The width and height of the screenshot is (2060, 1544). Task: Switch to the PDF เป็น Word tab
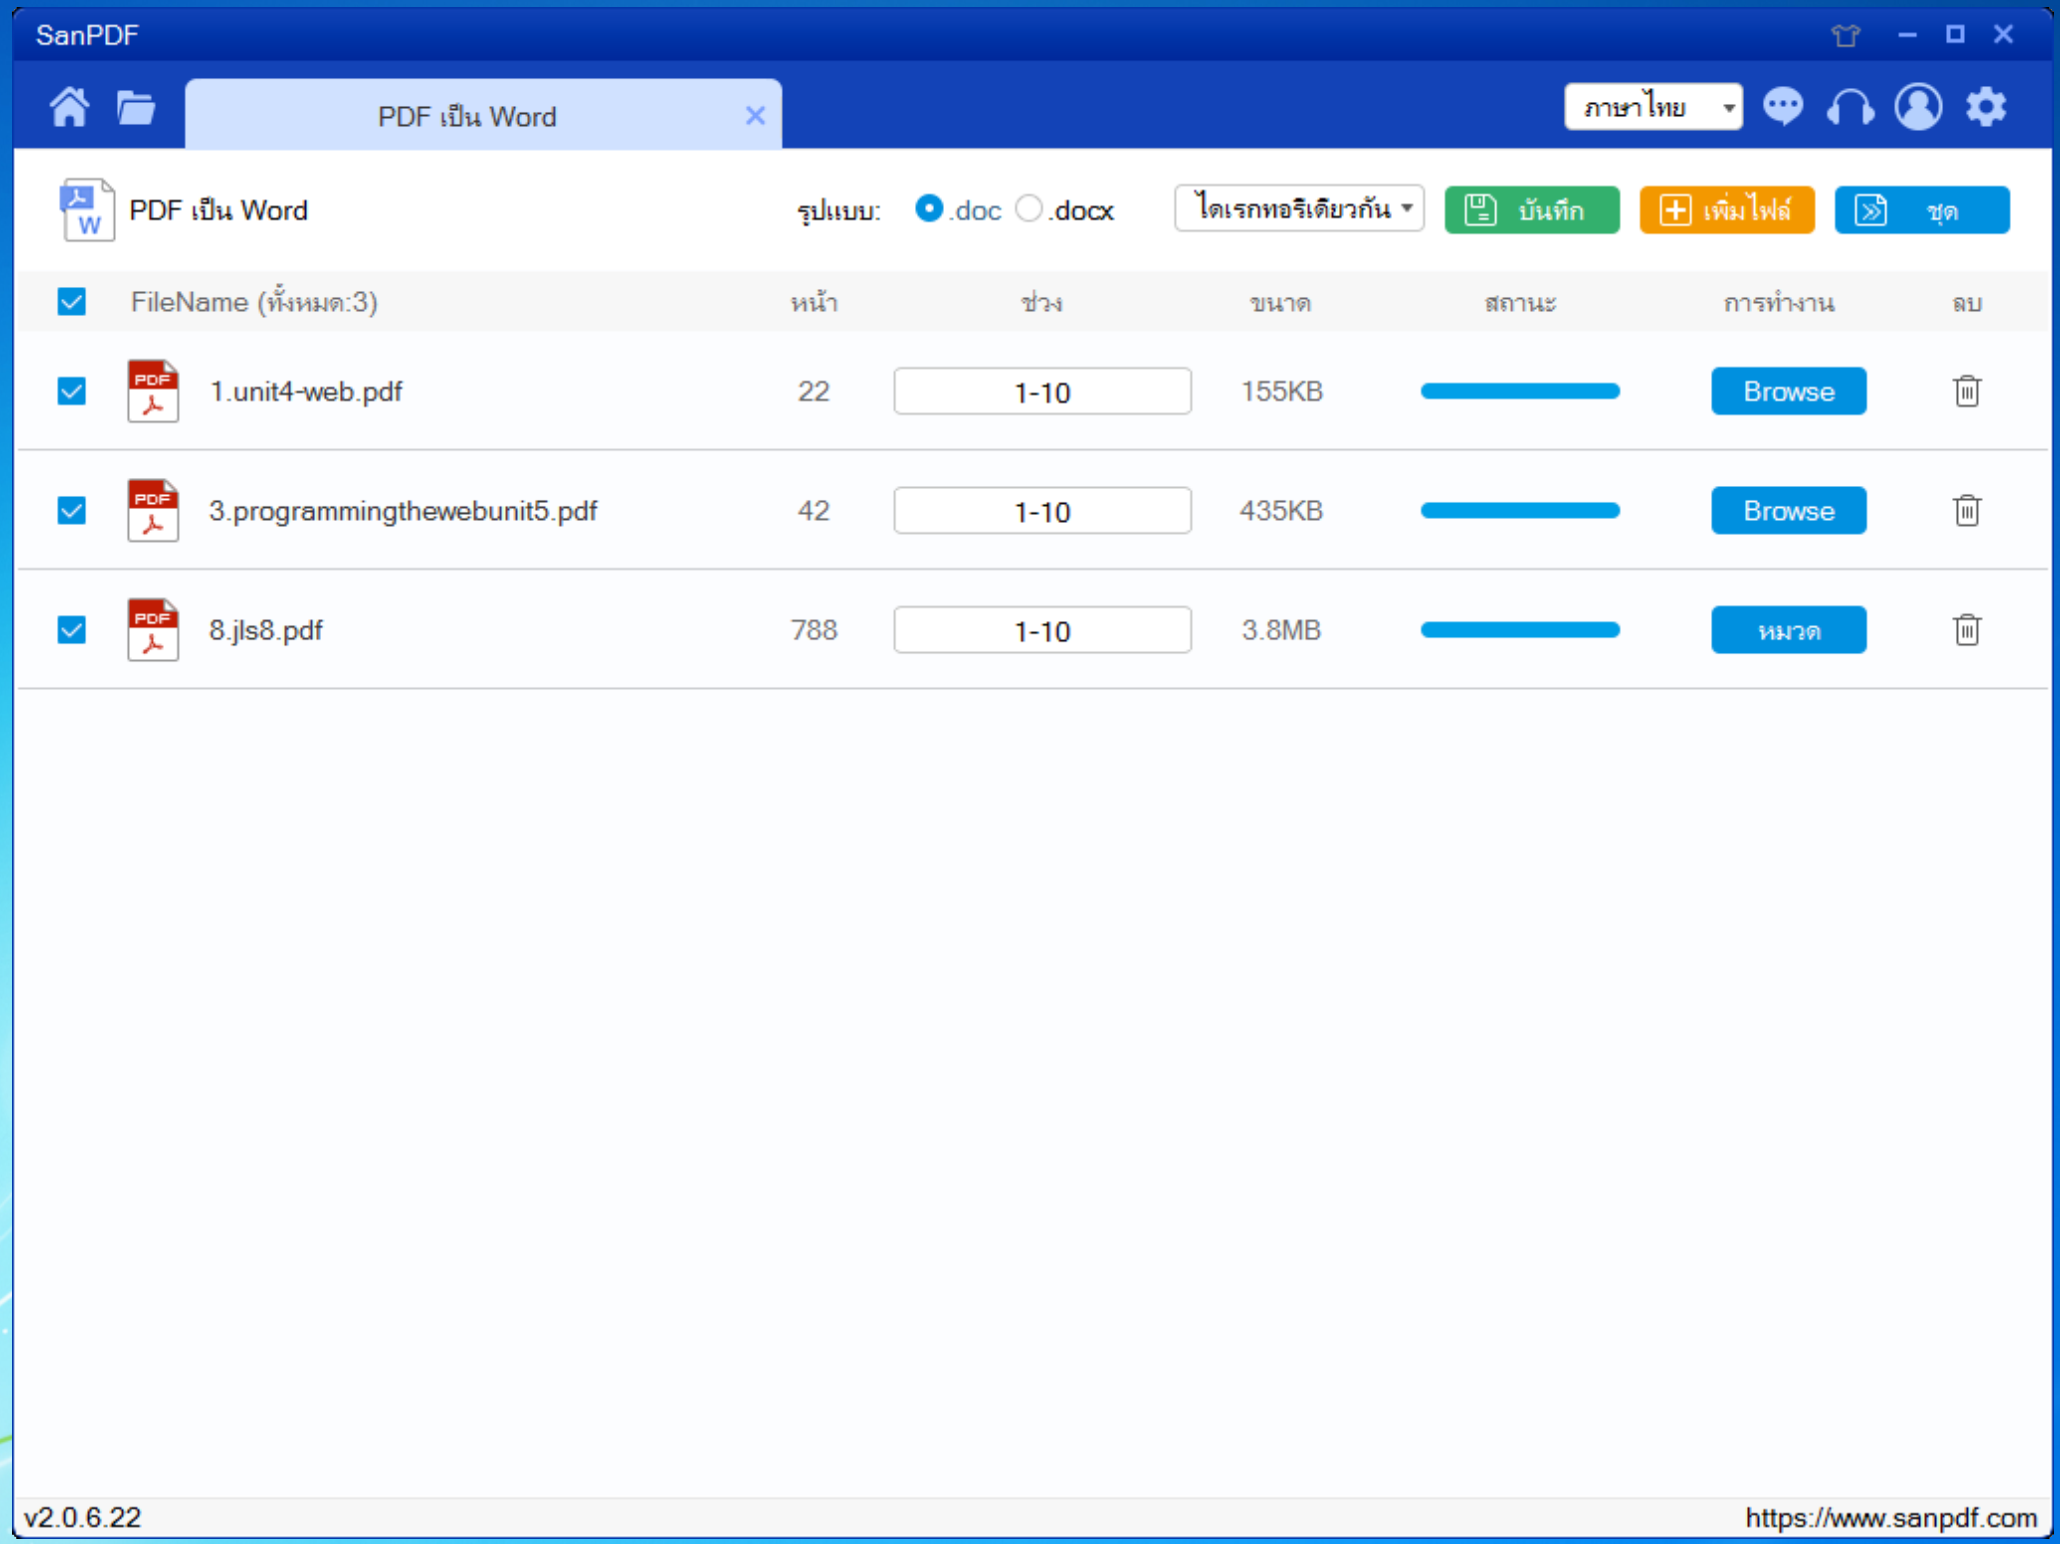click(466, 116)
